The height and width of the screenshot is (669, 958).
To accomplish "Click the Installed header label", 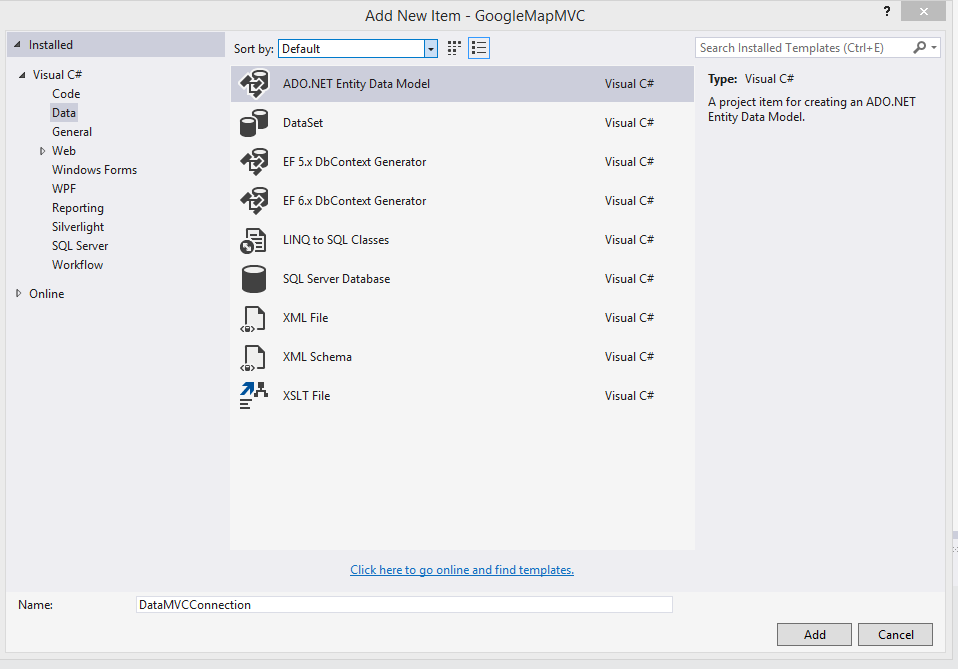I will point(51,45).
